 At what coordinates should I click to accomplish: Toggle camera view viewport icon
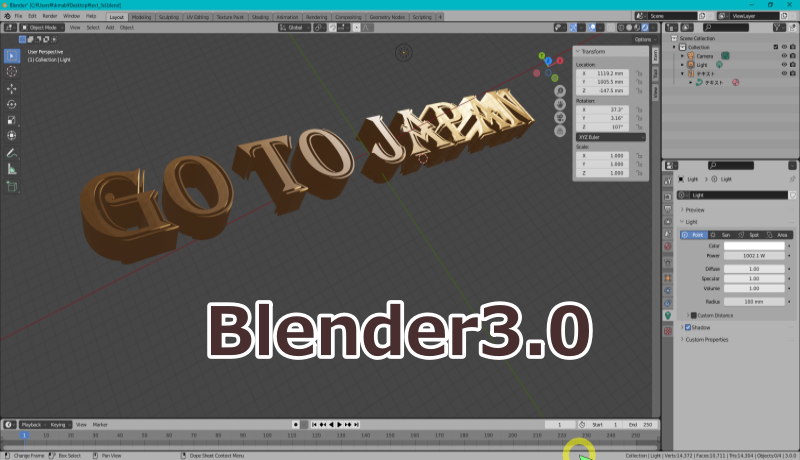pos(560,117)
